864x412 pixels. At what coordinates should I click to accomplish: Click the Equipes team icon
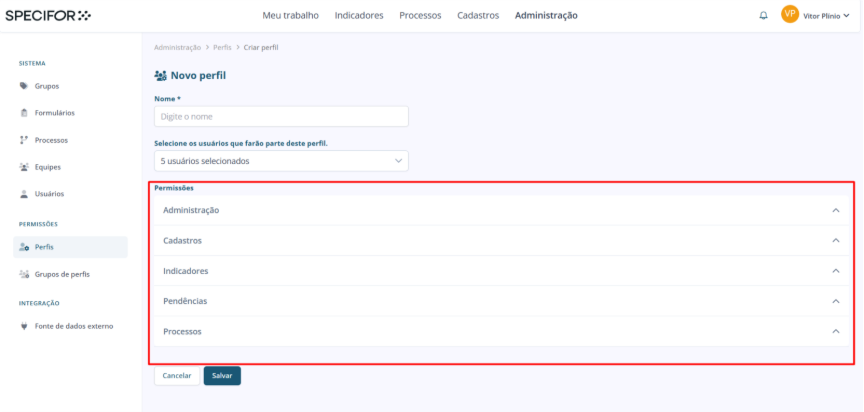tap(24, 167)
